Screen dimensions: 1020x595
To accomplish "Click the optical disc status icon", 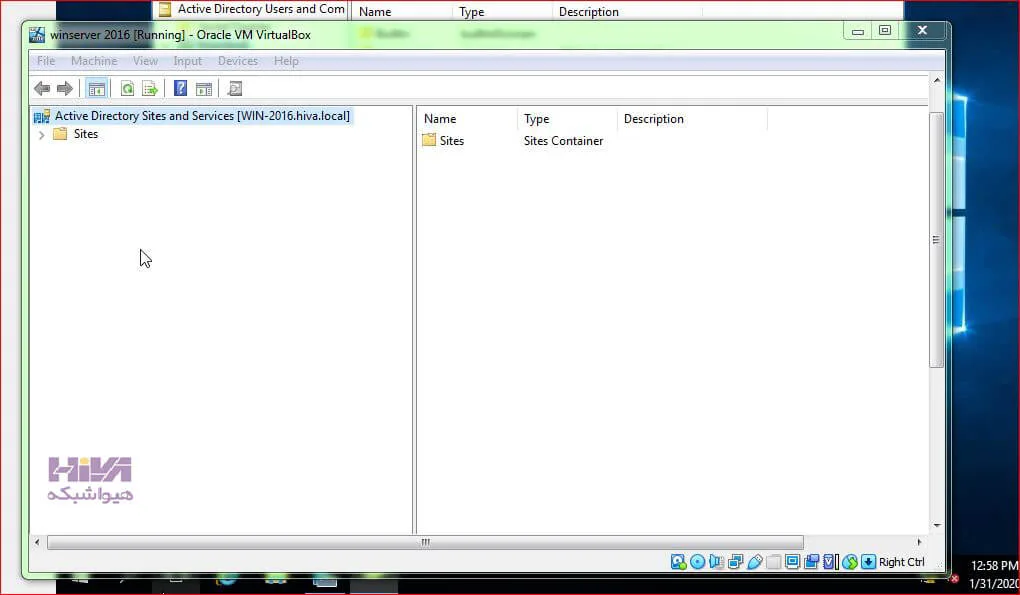I will pyautogui.click(x=697, y=562).
